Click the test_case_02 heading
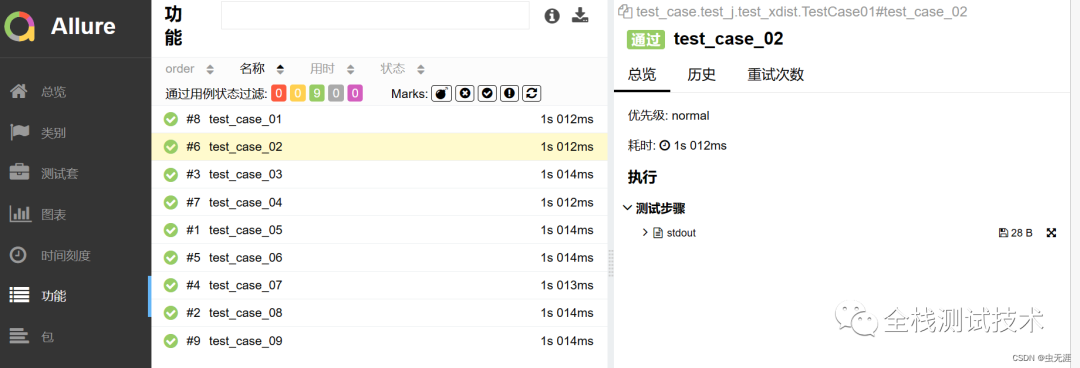 [x=728, y=39]
